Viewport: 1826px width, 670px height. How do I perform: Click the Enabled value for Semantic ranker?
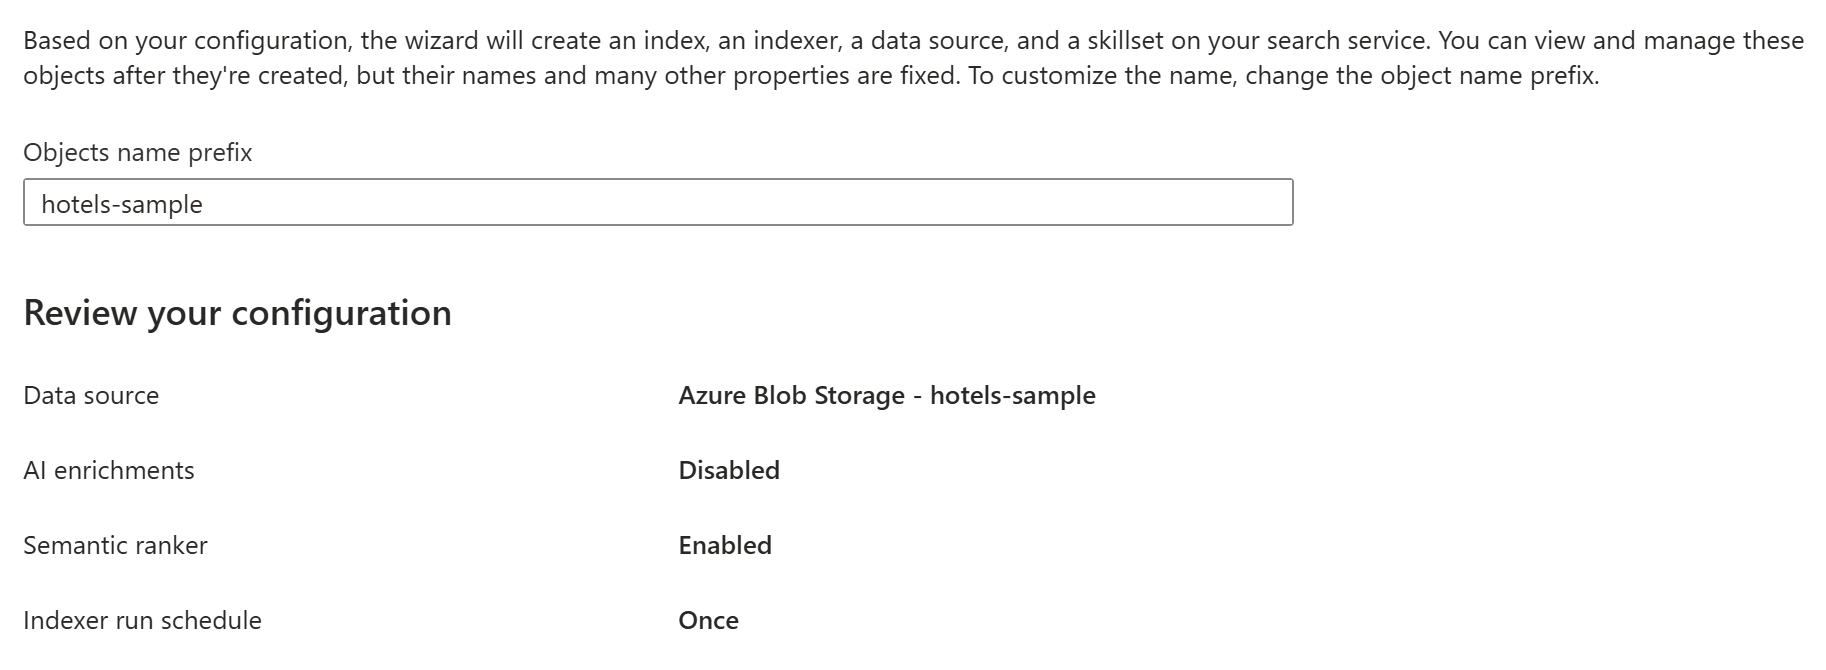(x=724, y=545)
